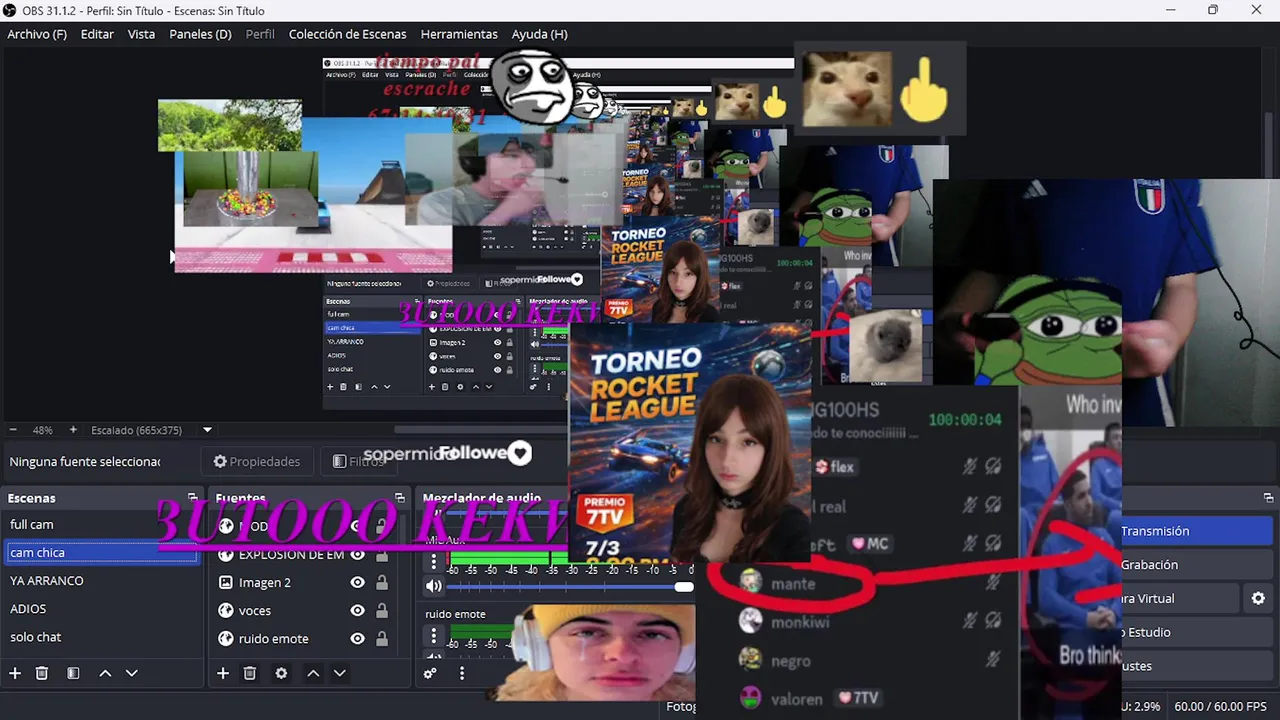Move source down in Fuentes toolbar
1280x720 pixels.
click(x=339, y=673)
